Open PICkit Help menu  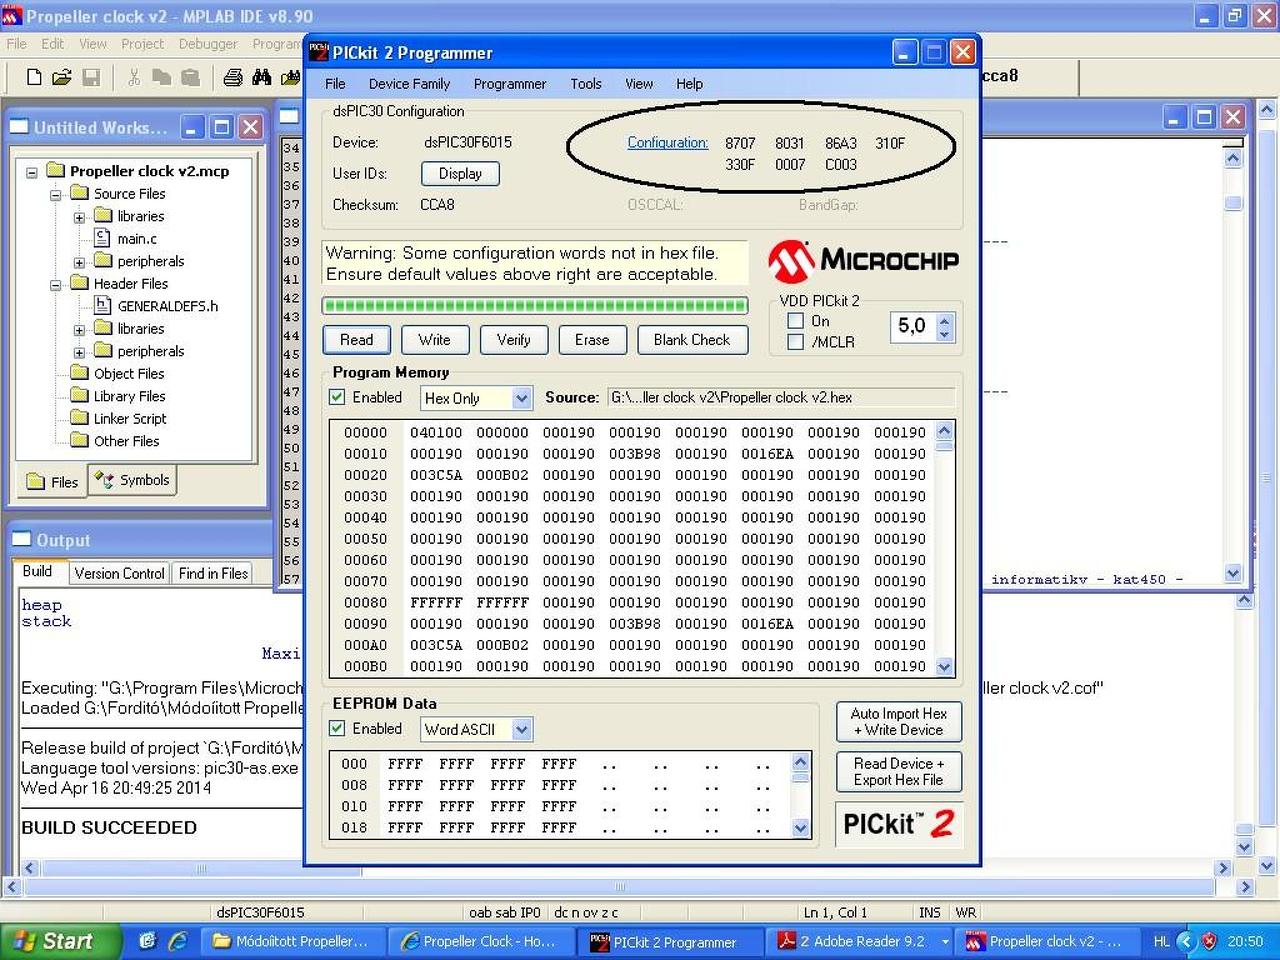point(689,84)
